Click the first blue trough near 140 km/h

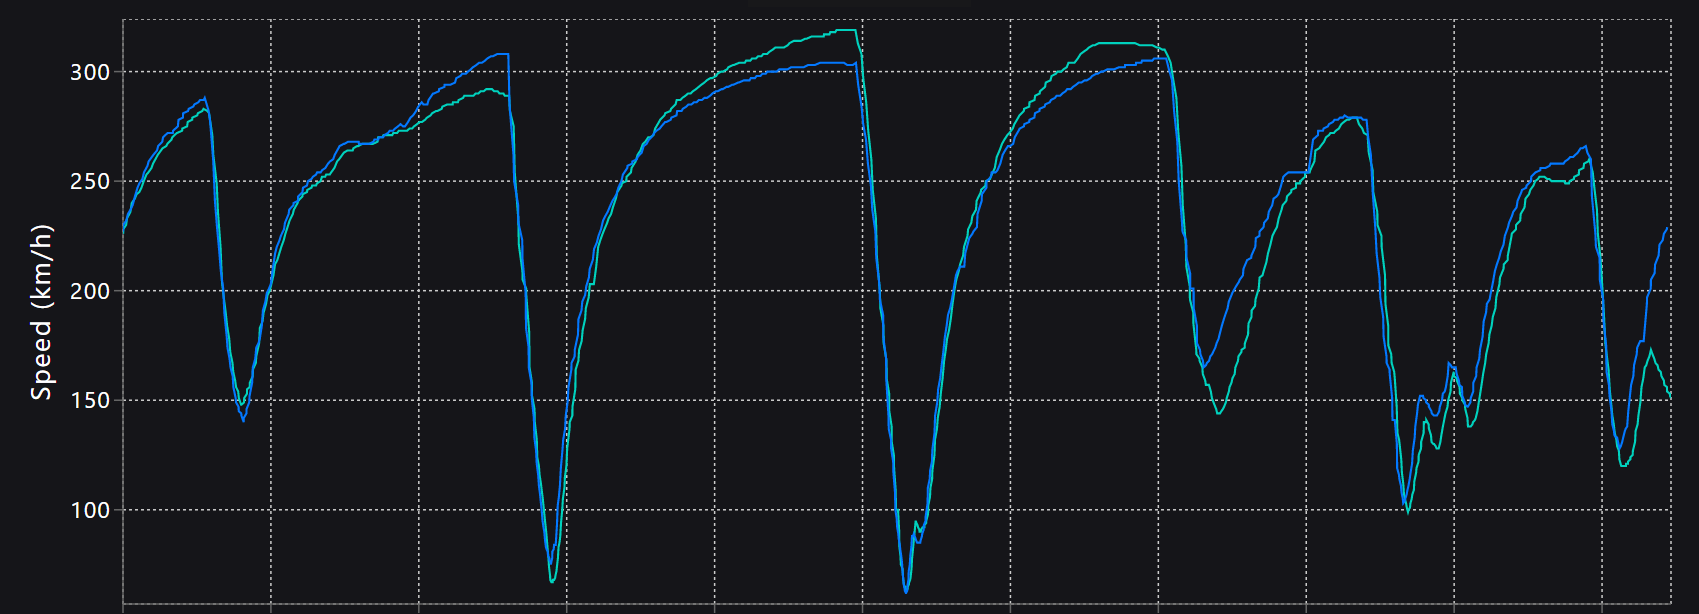(x=243, y=420)
